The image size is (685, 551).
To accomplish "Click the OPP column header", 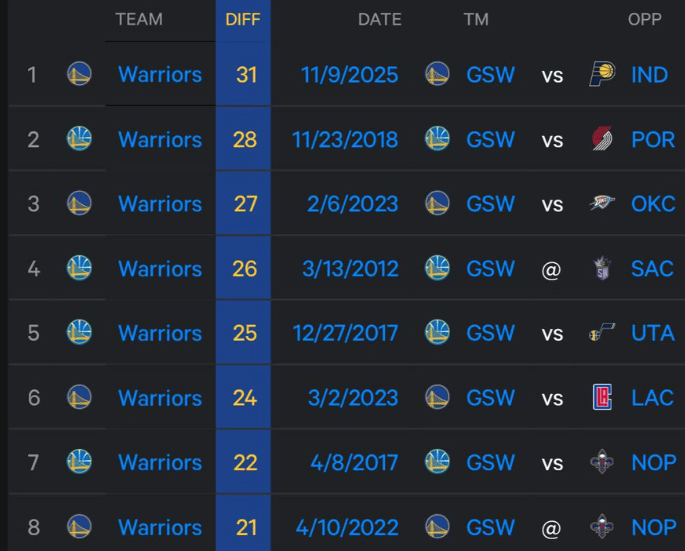I will (x=645, y=20).
